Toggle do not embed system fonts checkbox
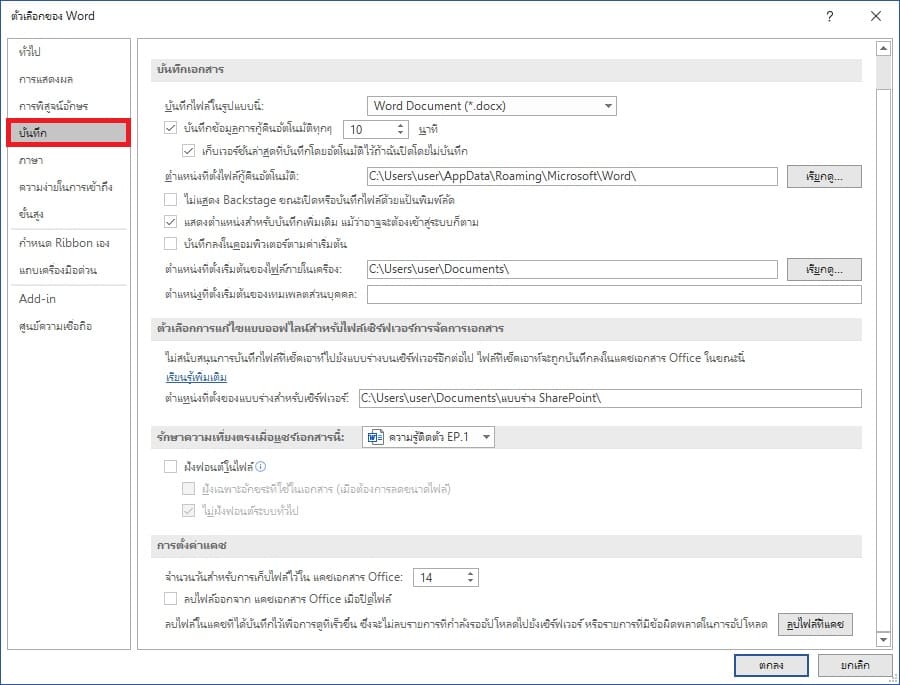The image size is (900, 685). 188,510
